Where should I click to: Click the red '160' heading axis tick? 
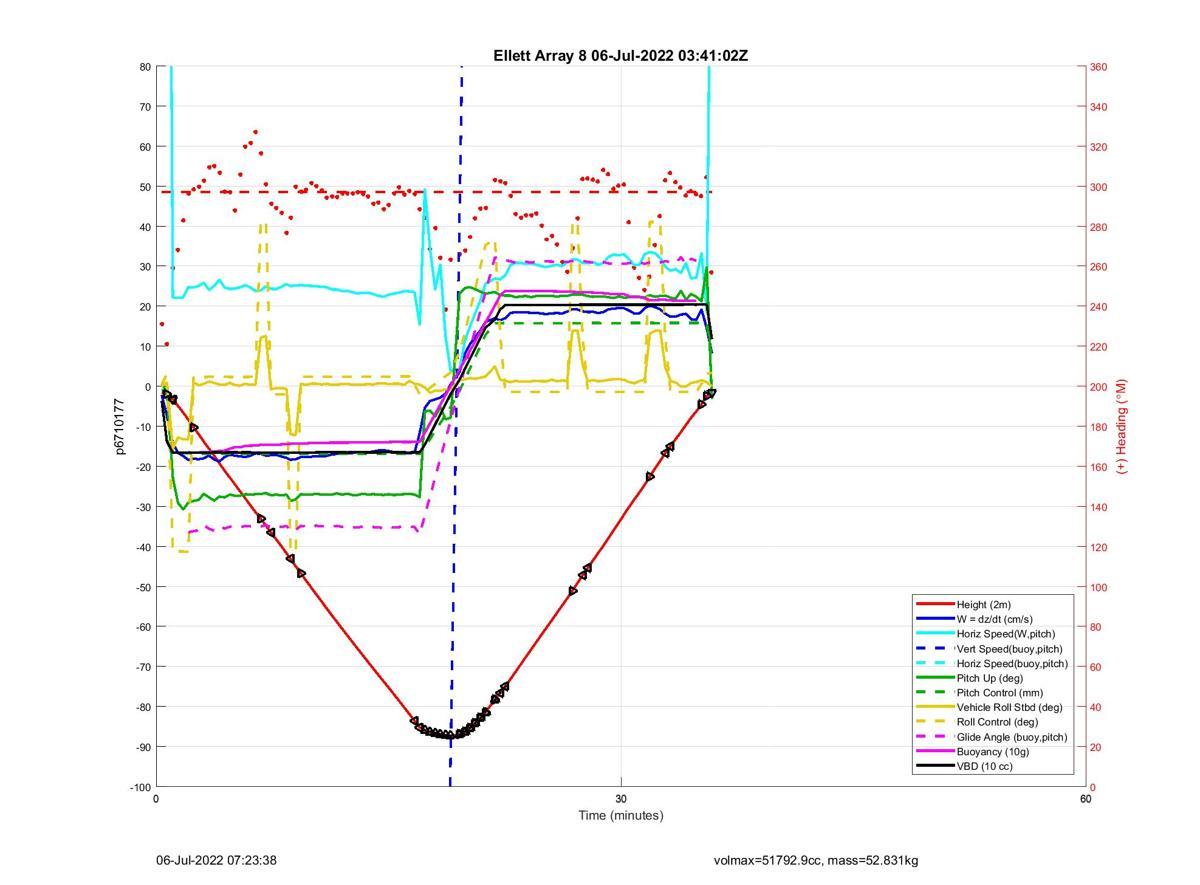pos(1098,467)
